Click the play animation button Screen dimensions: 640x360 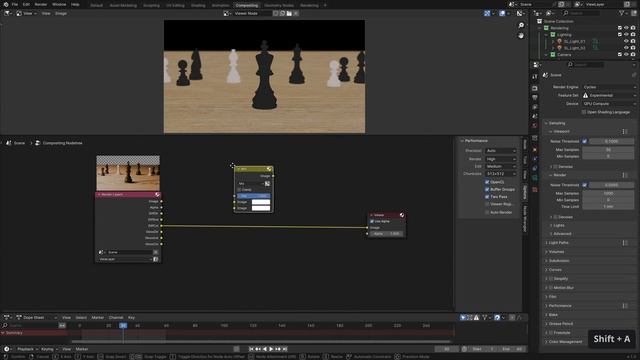[271, 349]
